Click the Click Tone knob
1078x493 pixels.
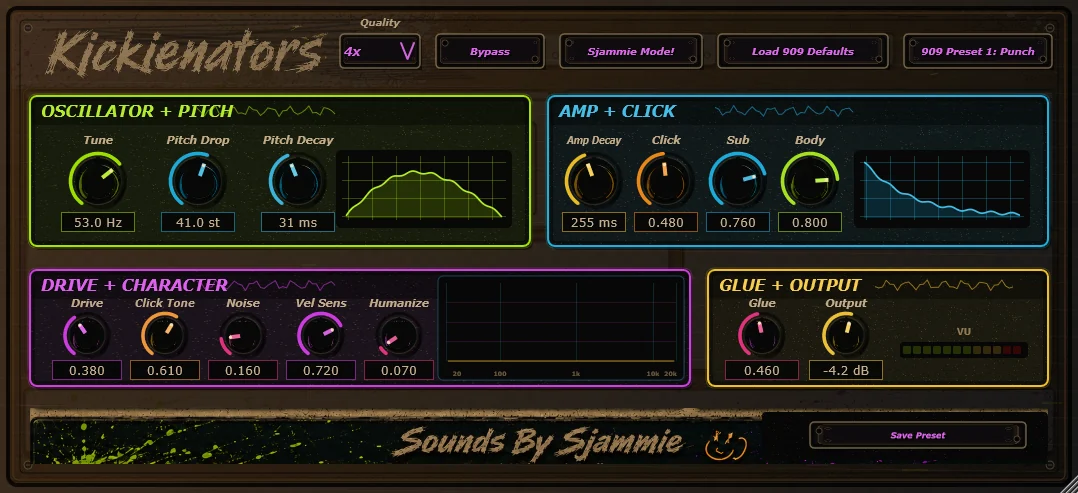164,336
